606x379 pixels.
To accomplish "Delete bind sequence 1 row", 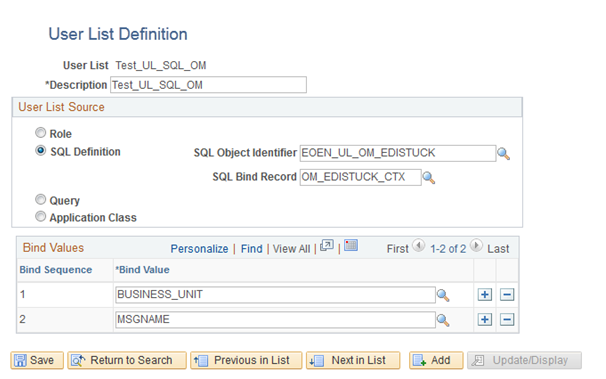I will [507, 295].
